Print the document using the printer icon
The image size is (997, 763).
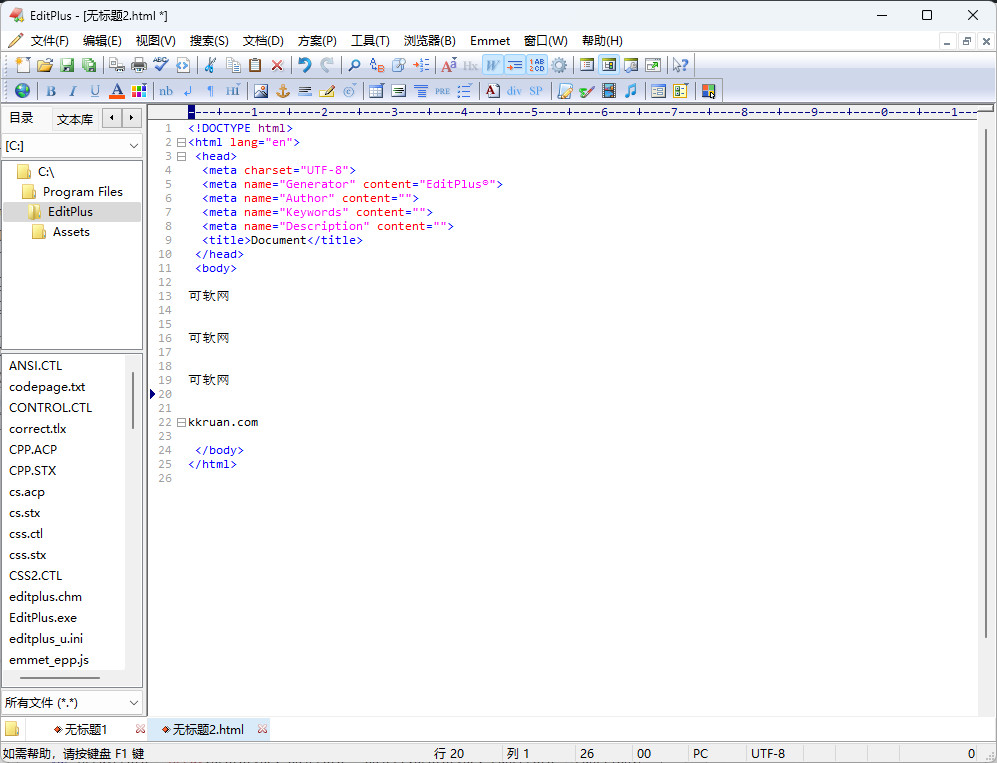pyautogui.click(x=139, y=65)
